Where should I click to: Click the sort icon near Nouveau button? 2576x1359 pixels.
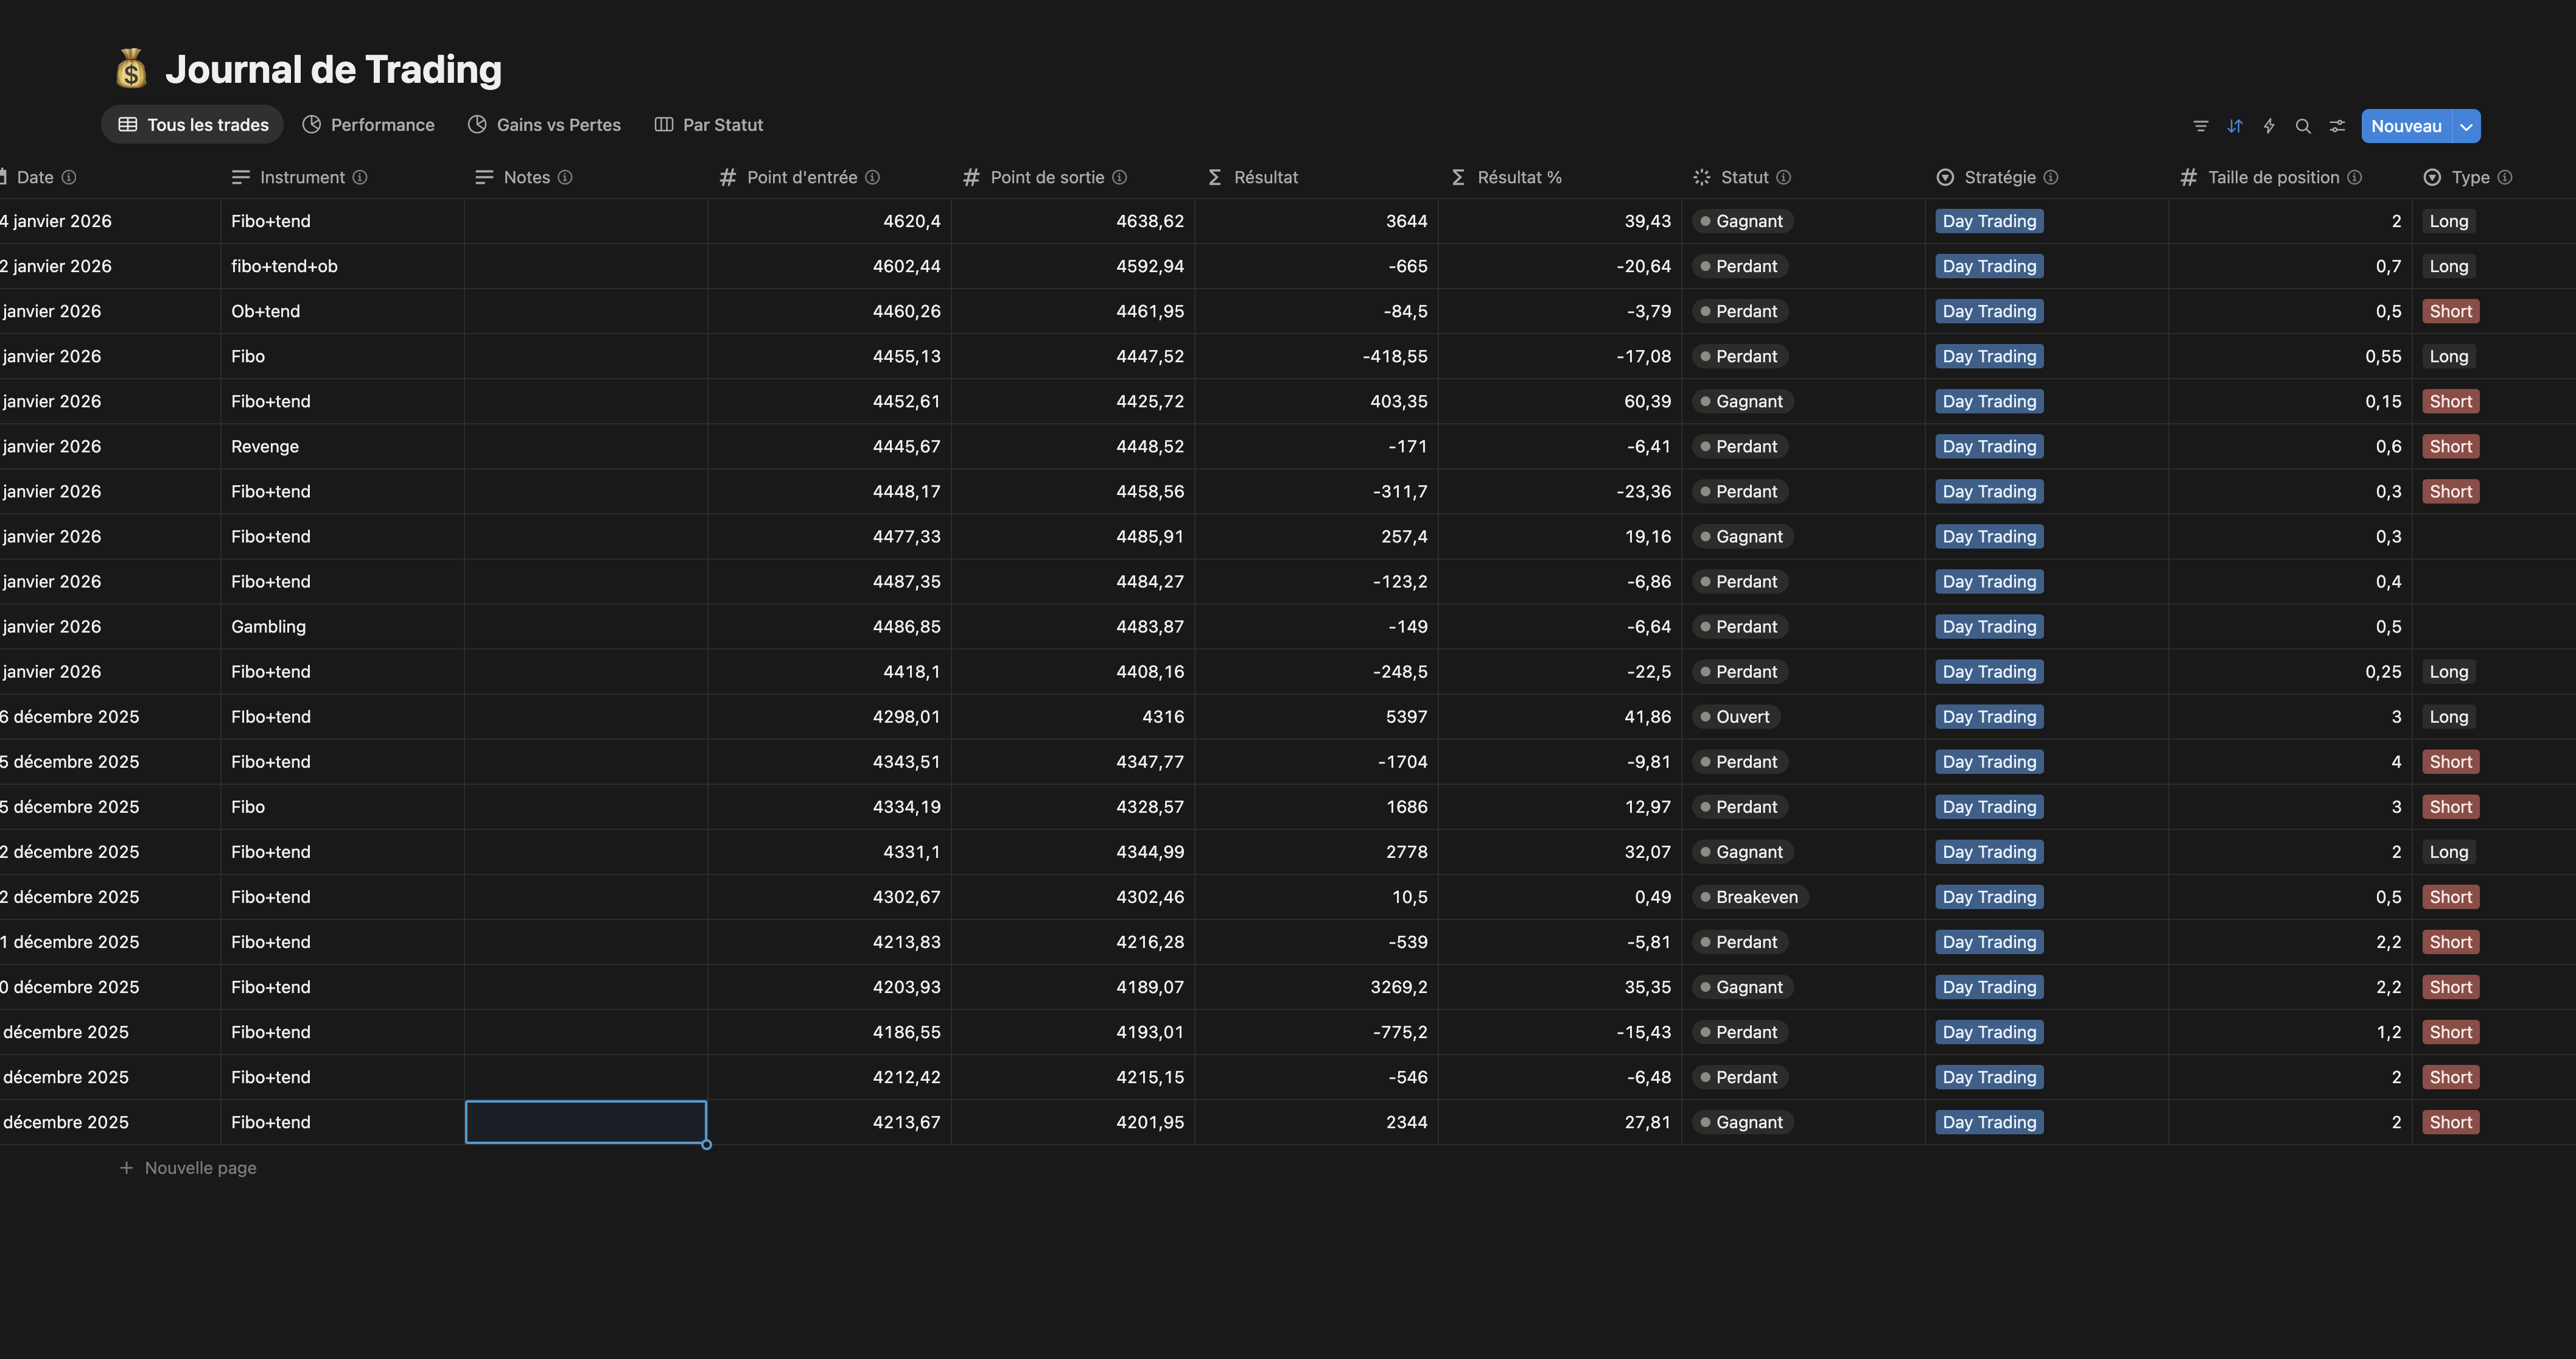coord(2235,125)
